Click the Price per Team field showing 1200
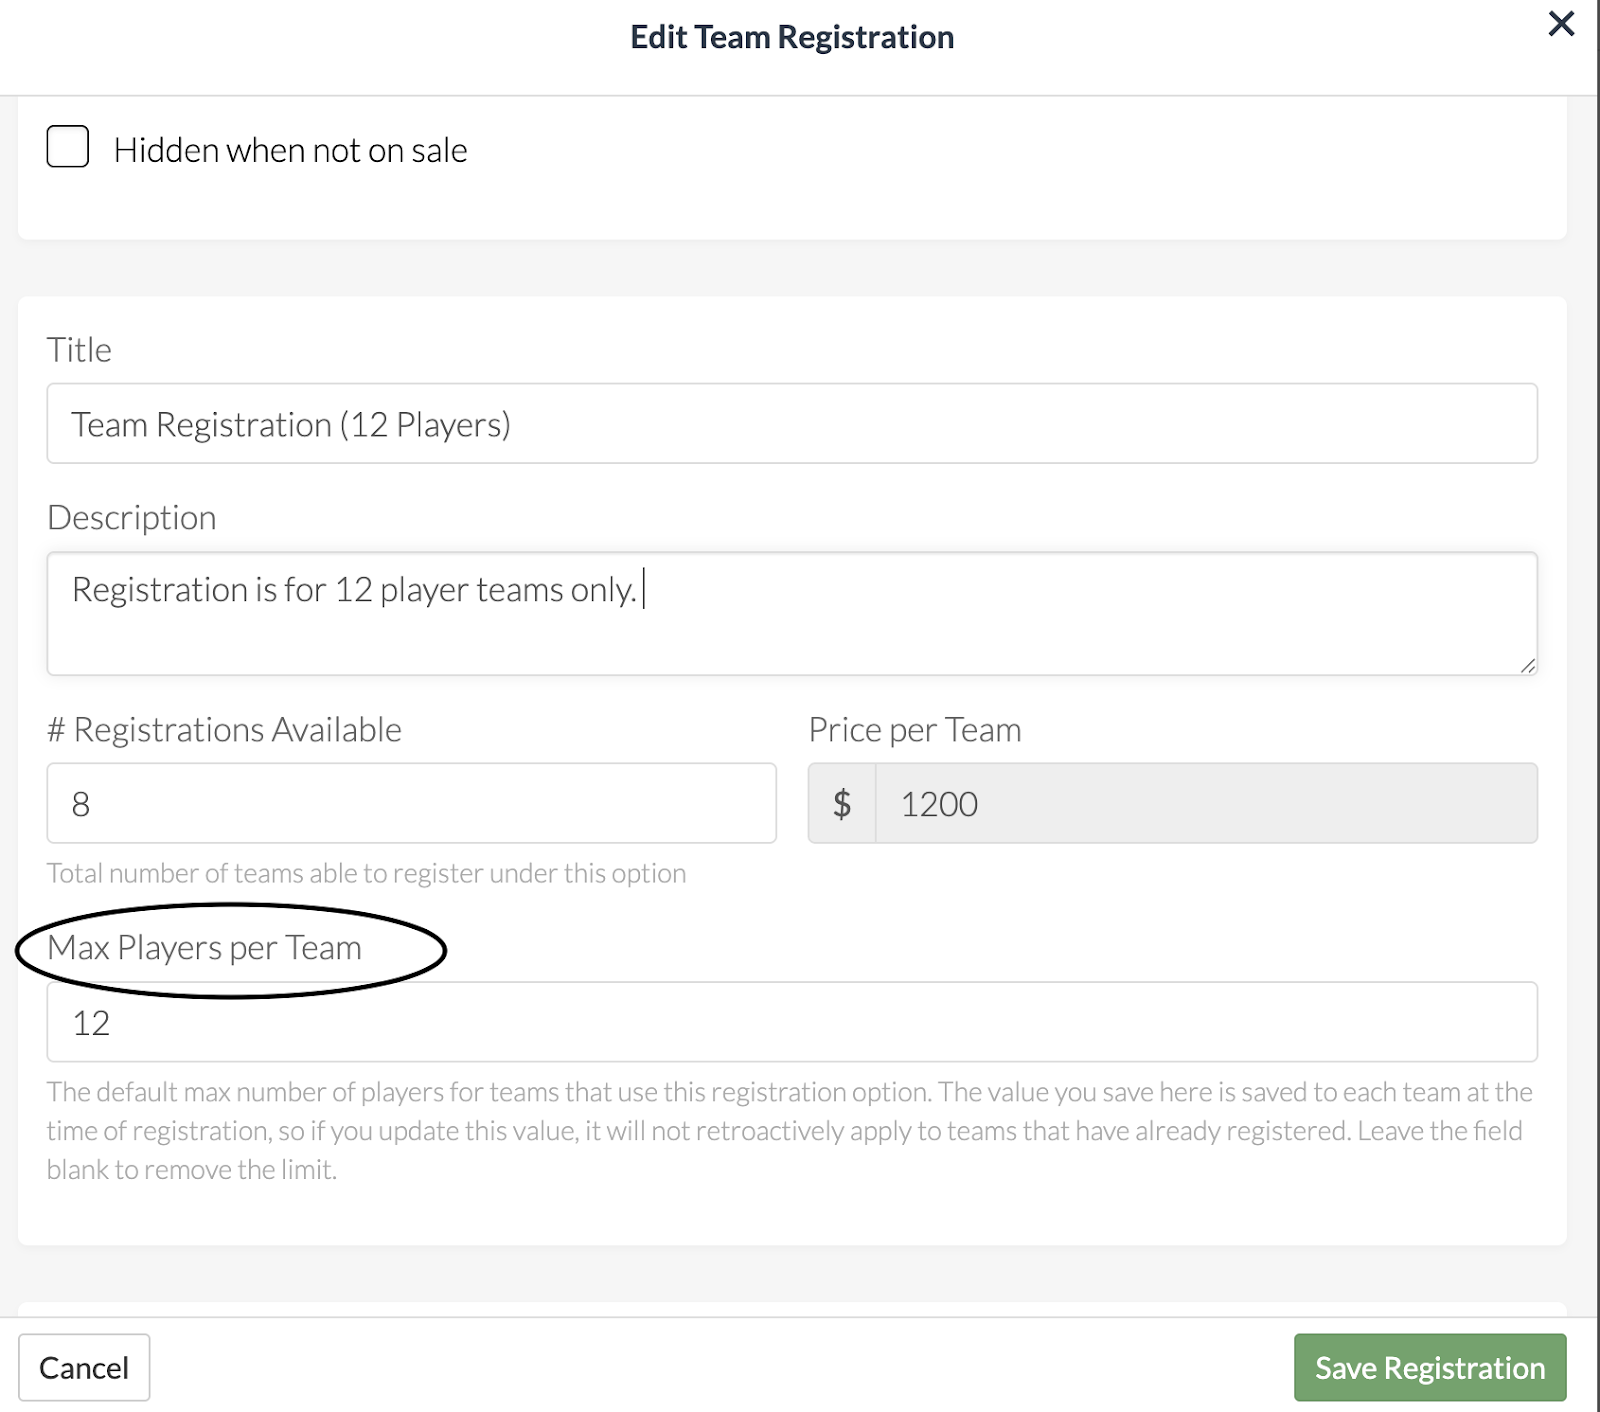Image resolution: width=1600 pixels, height=1412 pixels. 1206,803
